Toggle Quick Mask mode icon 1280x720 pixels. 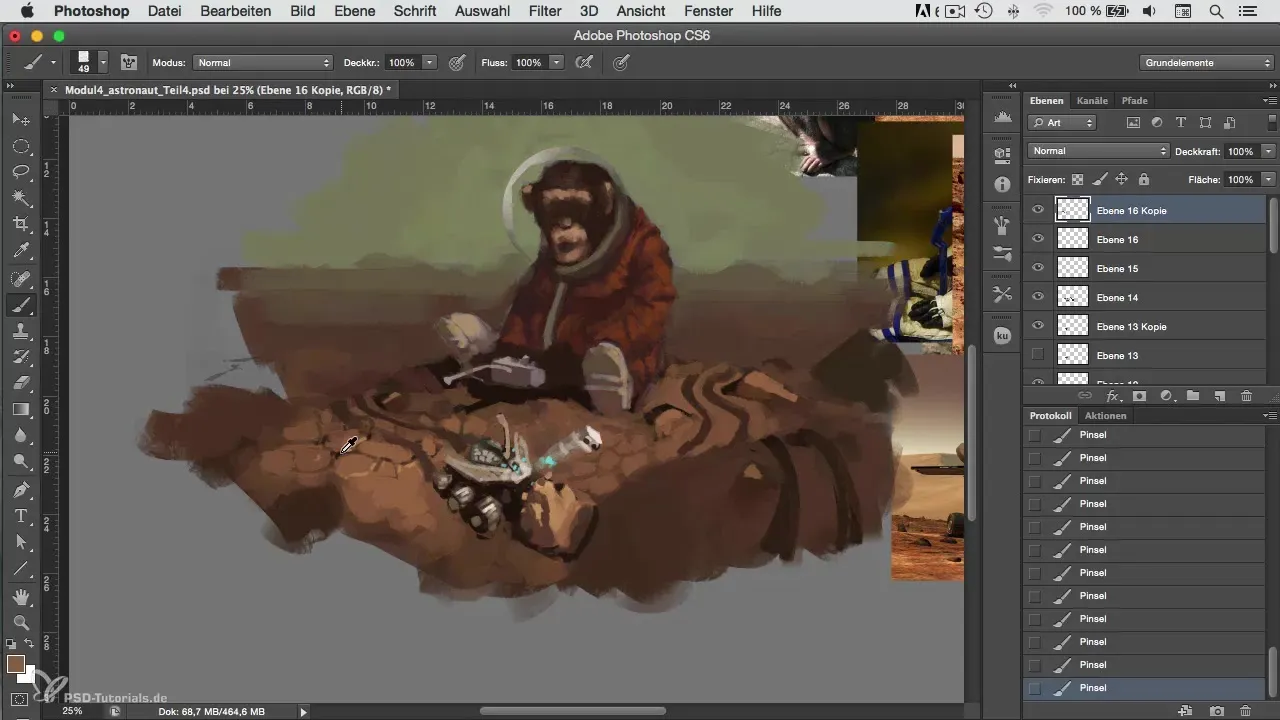click(x=20, y=699)
